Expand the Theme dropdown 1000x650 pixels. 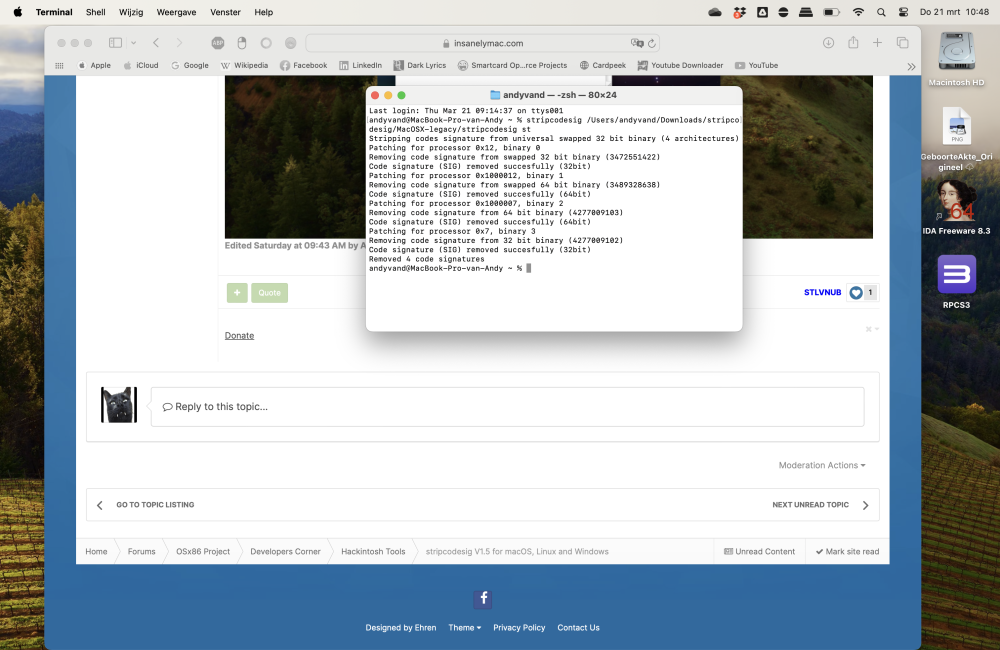(x=464, y=628)
